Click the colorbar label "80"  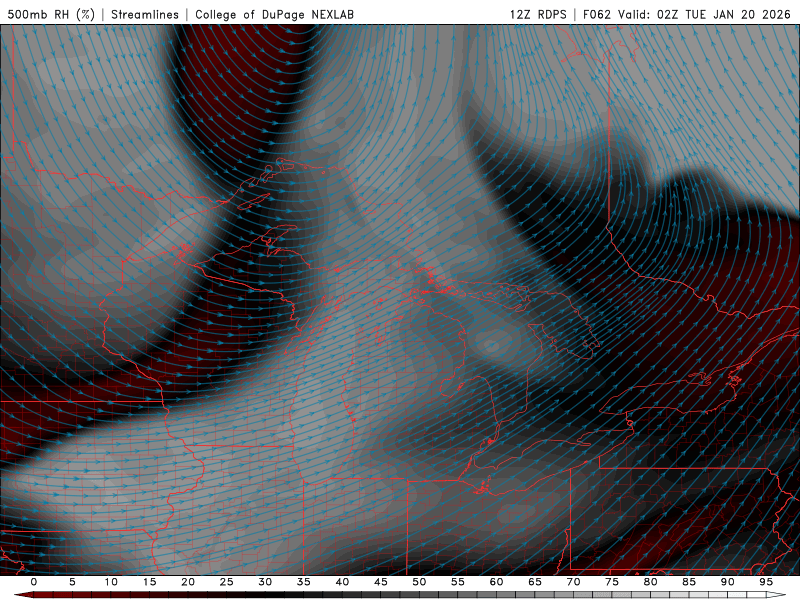coord(651,582)
